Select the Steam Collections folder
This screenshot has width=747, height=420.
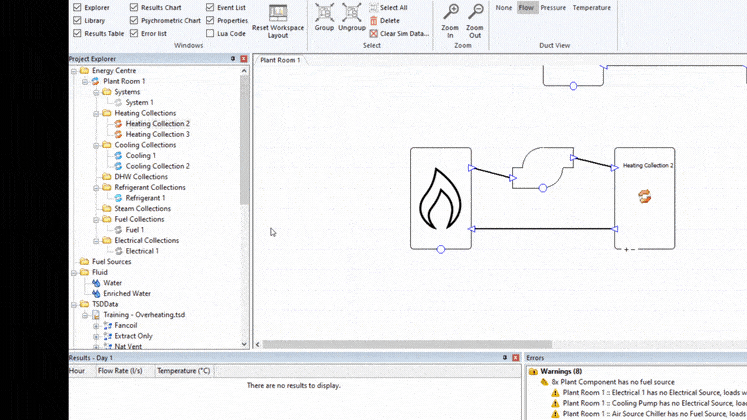click(x=142, y=209)
